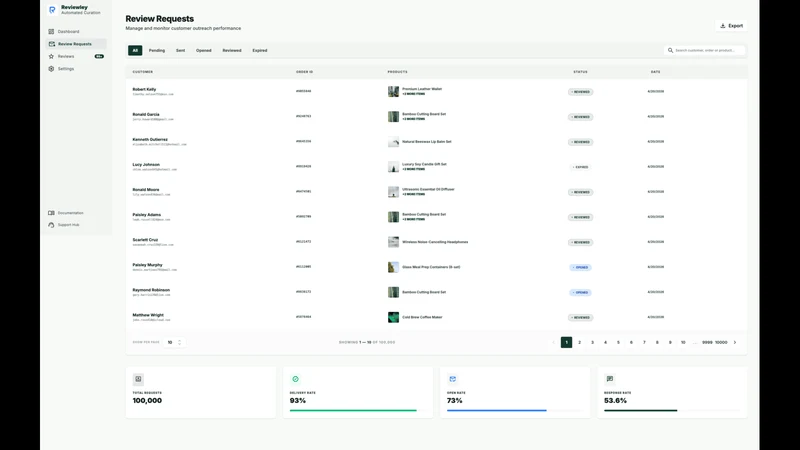800x450 pixels.
Task: Click the Delivery Rate checkmark icon
Action: click(x=295, y=379)
